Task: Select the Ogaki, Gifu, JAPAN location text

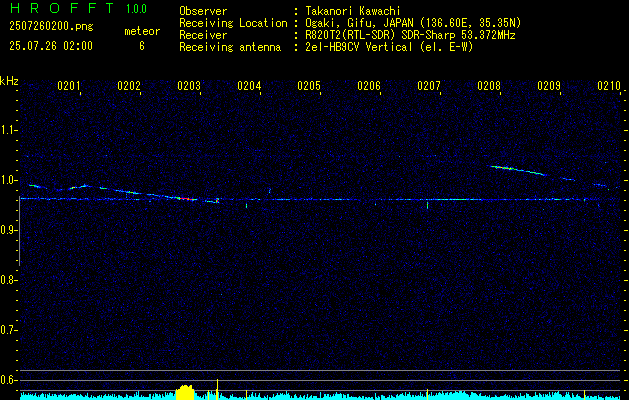Action: click(x=413, y=23)
